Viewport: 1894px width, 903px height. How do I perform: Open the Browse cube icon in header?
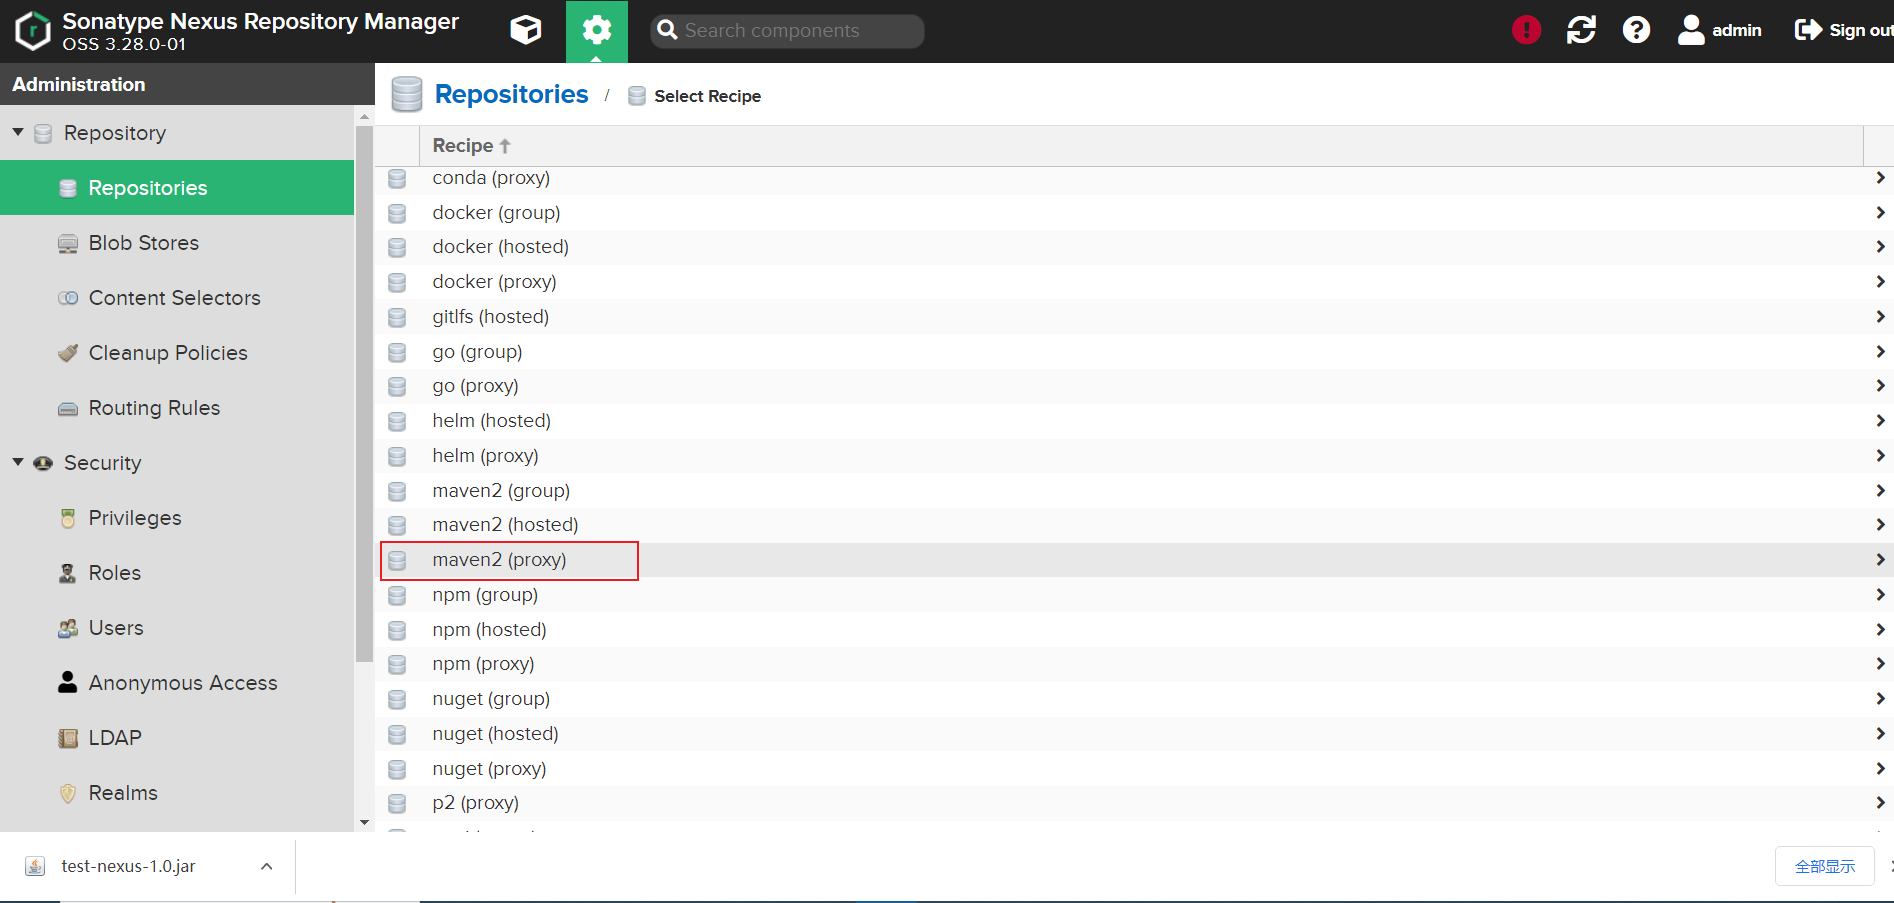525,31
